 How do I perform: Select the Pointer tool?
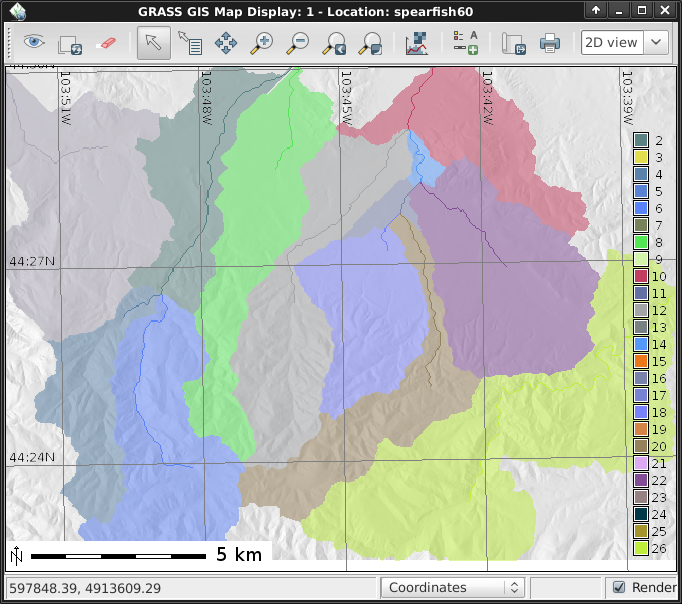click(153, 43)
